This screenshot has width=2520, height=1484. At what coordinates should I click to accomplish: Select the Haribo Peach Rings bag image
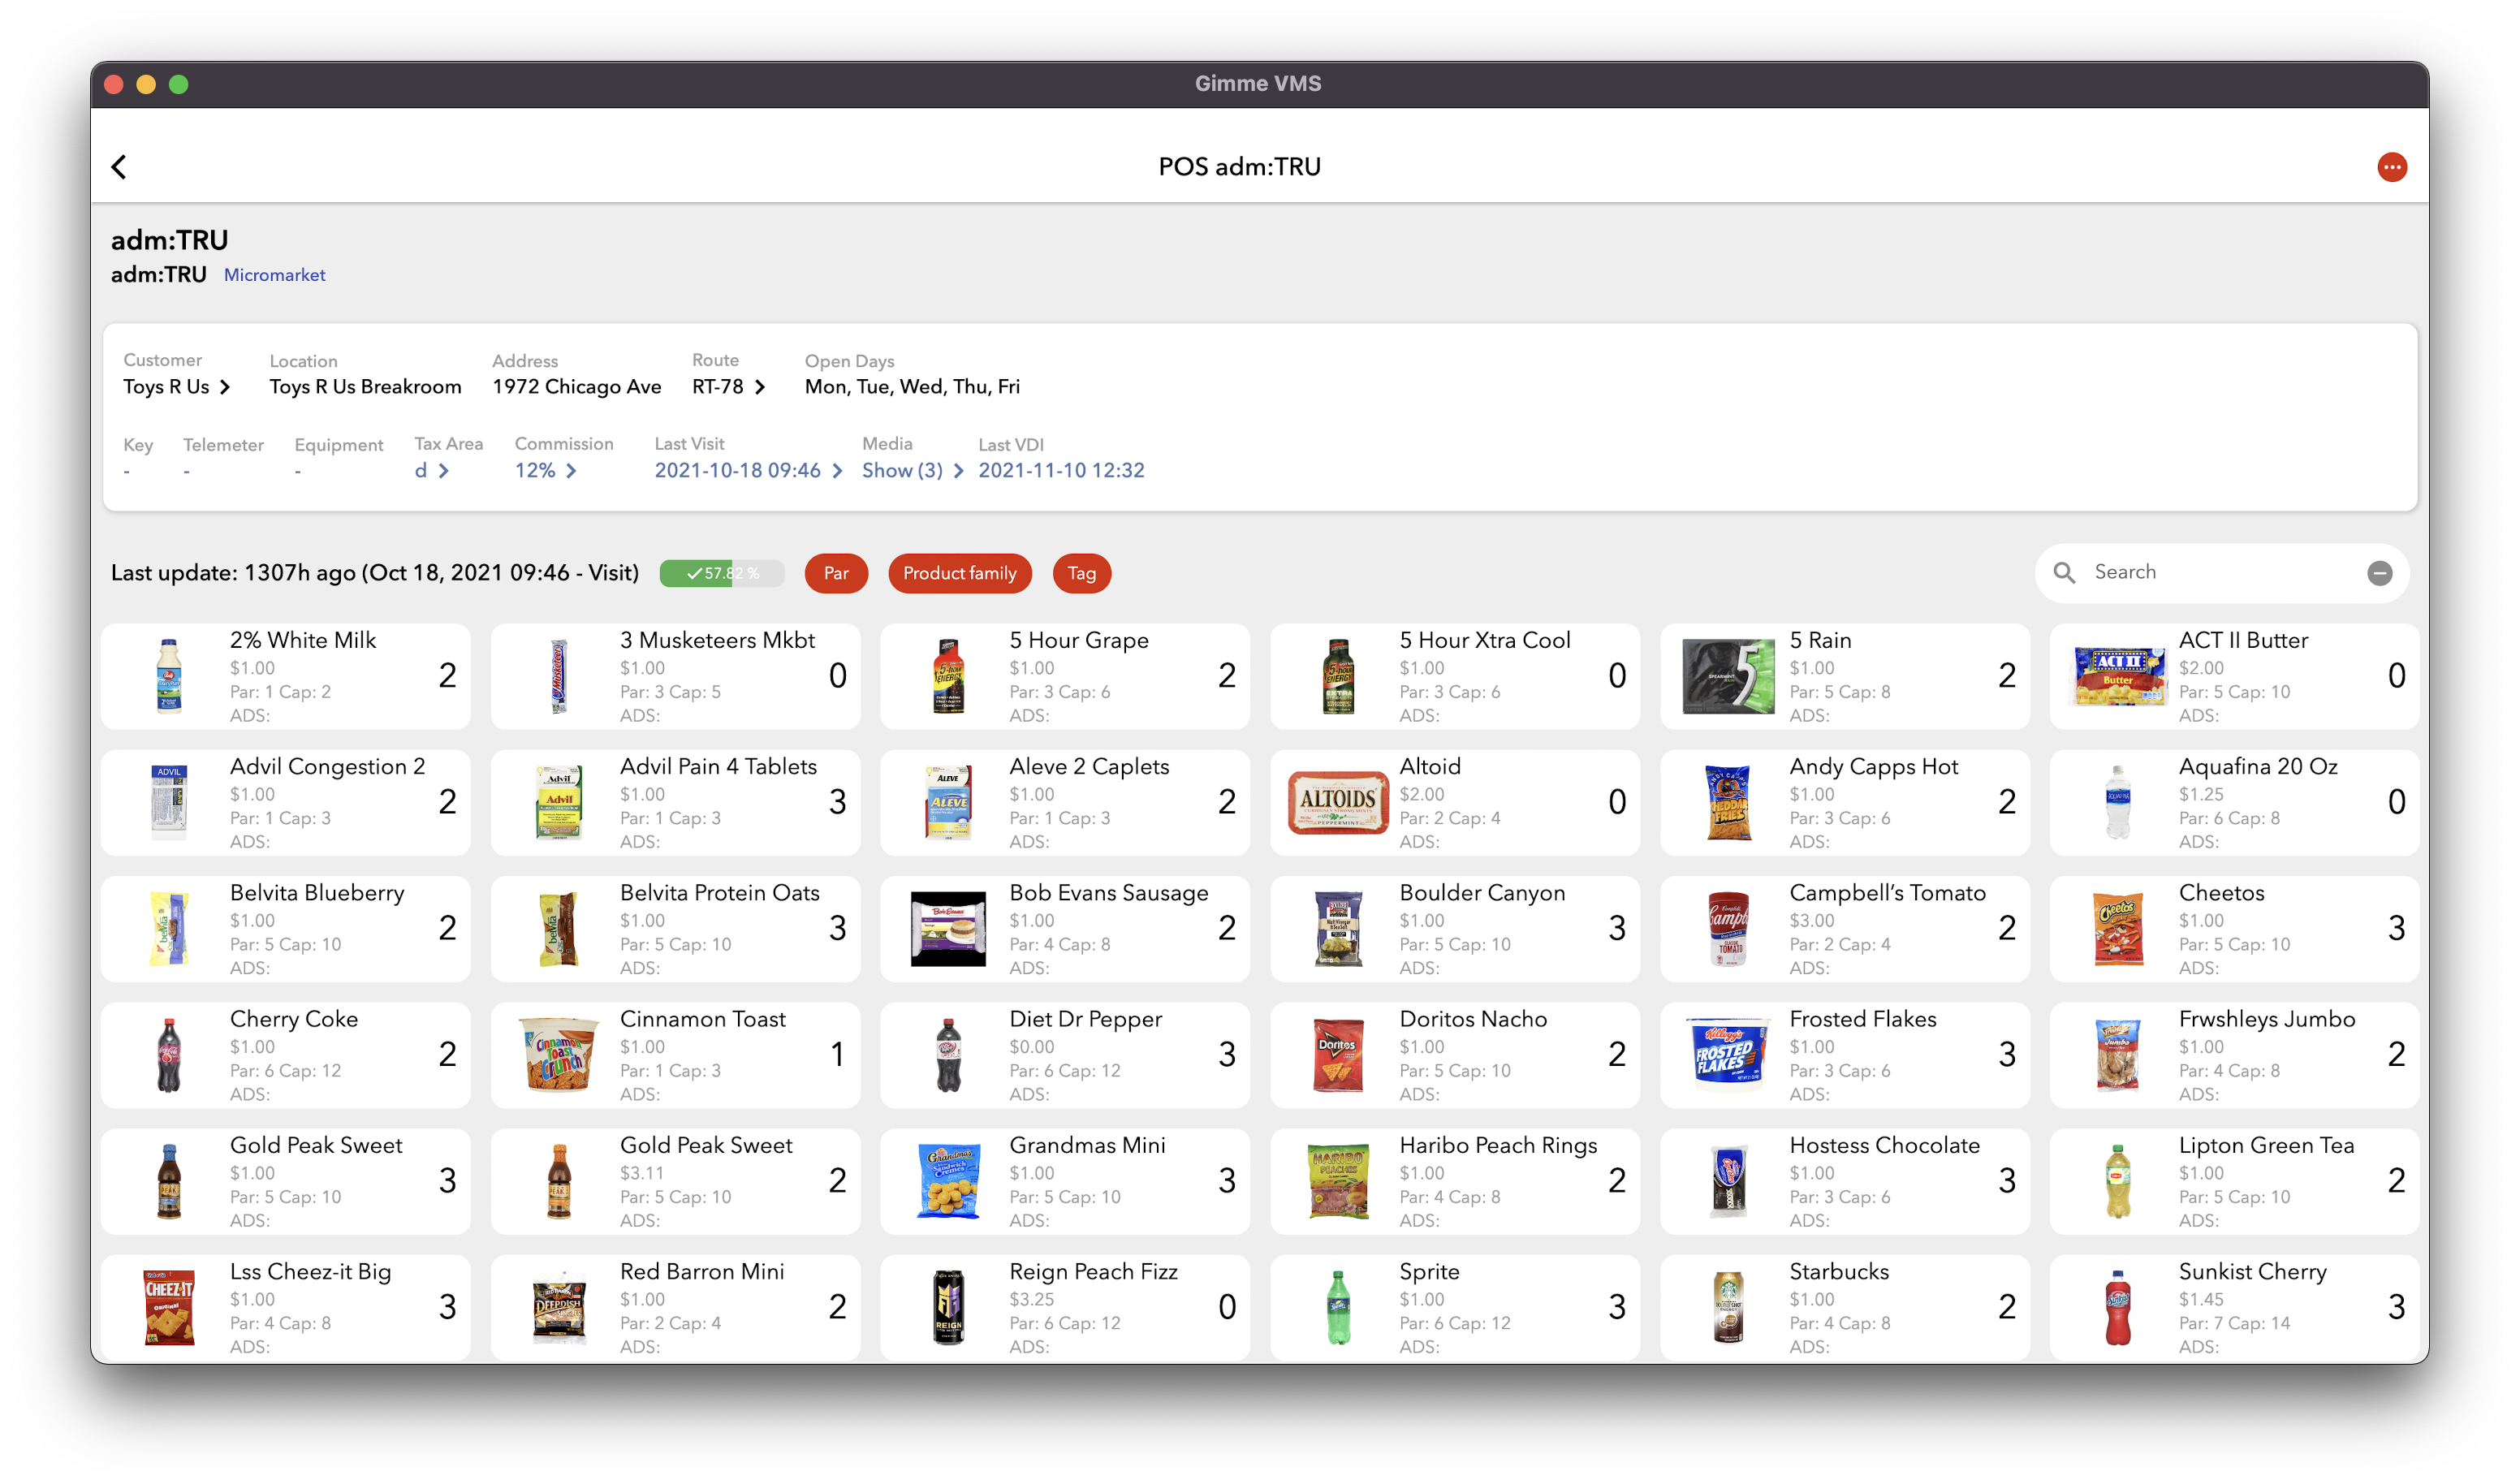pyautogui.click(x=1338, y=1181)
